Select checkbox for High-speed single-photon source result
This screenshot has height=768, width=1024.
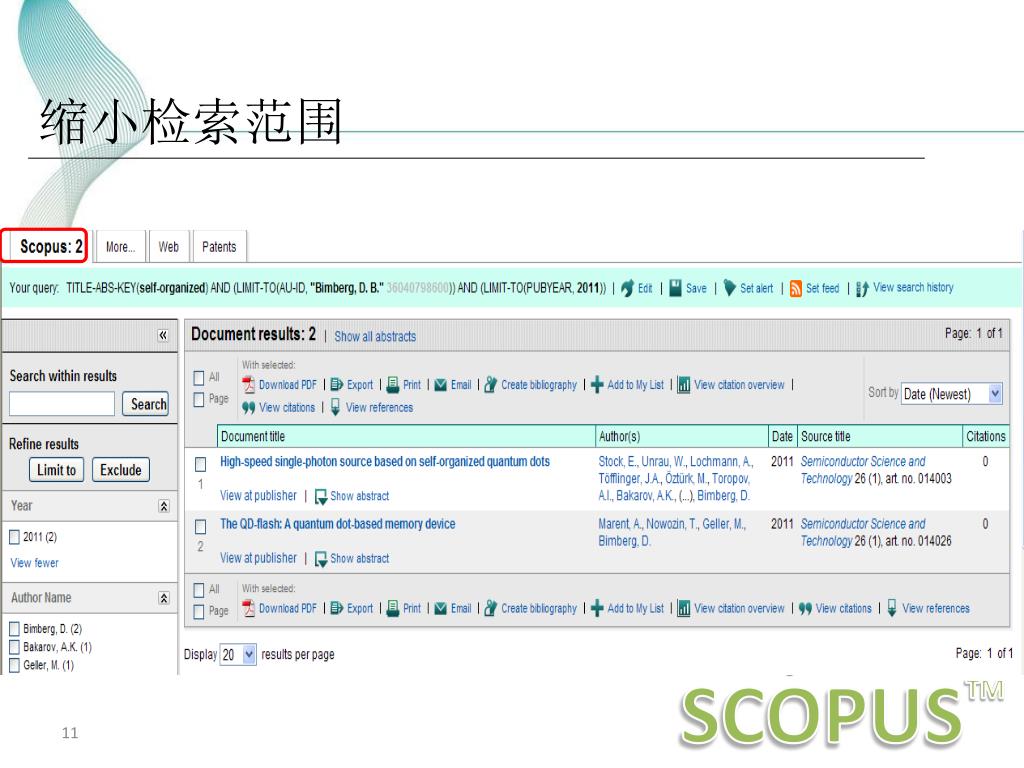[200, 464]
